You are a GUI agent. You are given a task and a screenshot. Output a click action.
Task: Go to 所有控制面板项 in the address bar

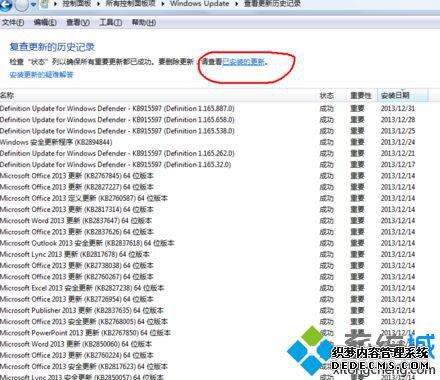[x=131, y=4]
